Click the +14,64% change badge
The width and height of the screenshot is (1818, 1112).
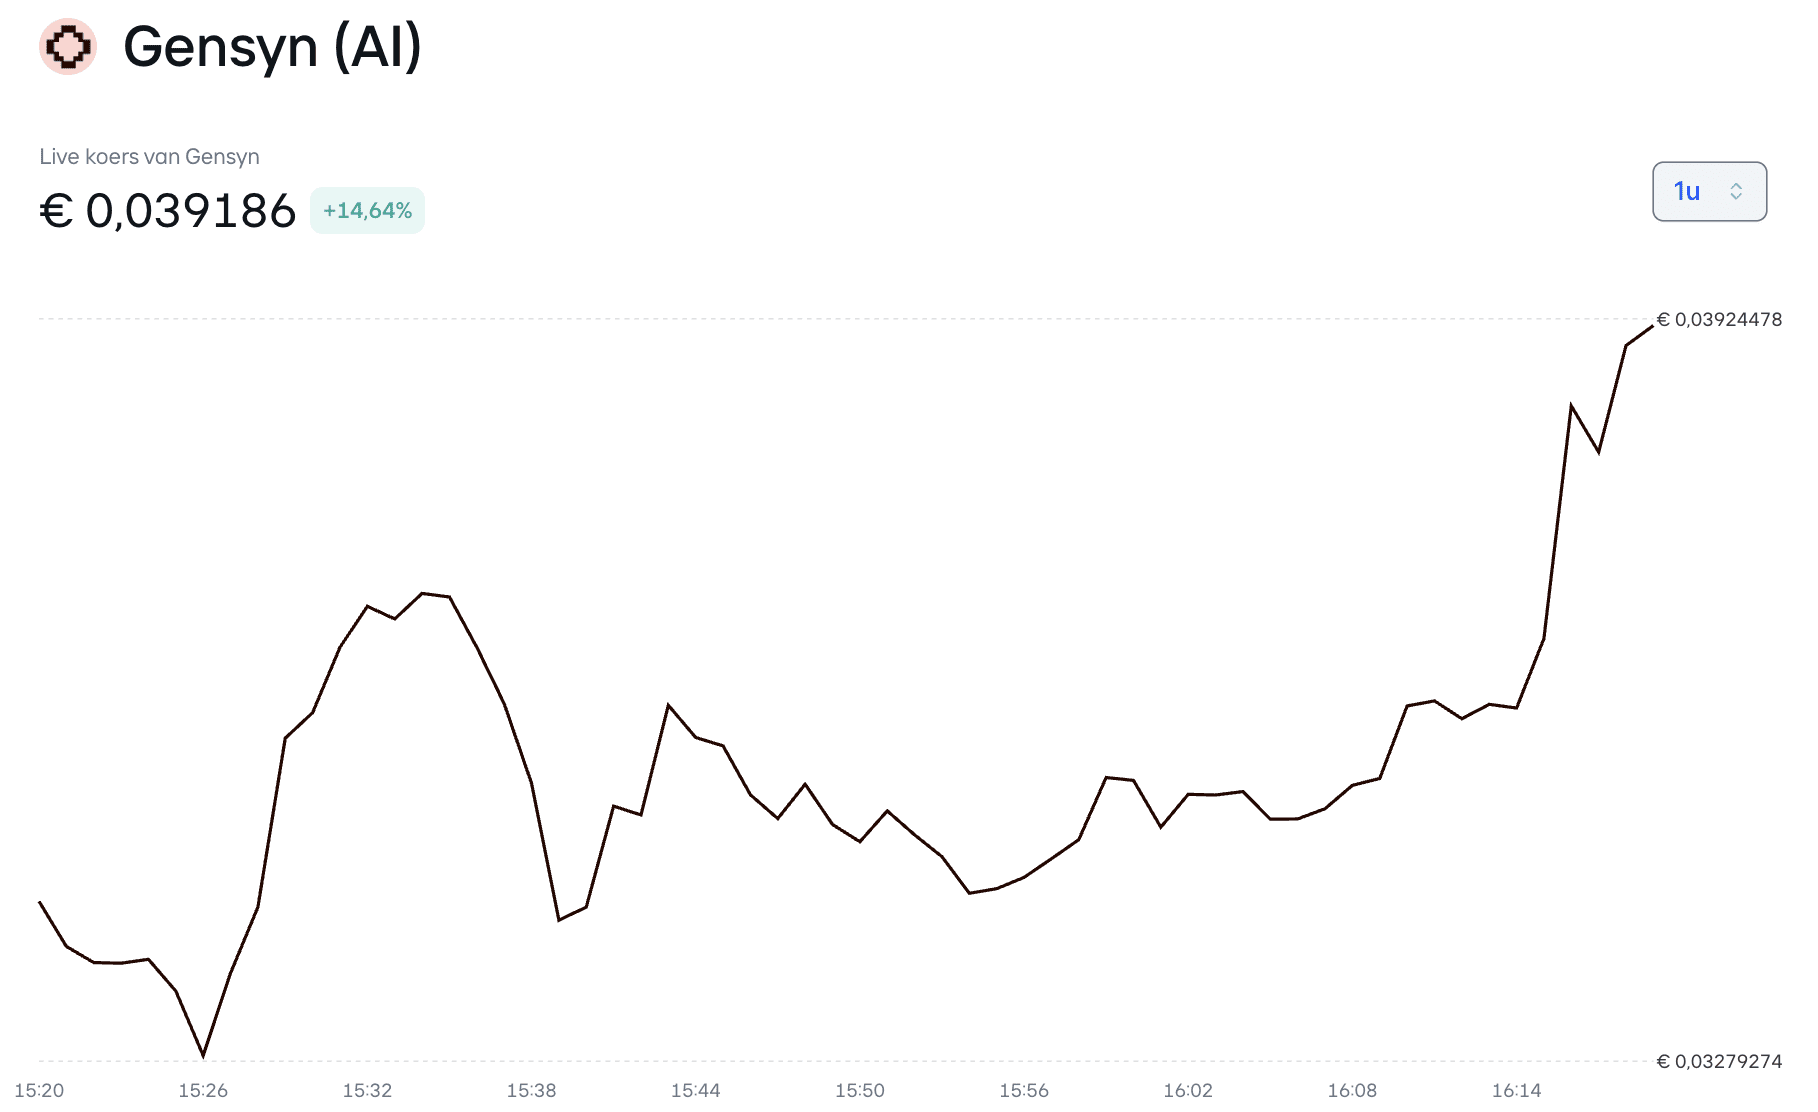tap(367, 211)
